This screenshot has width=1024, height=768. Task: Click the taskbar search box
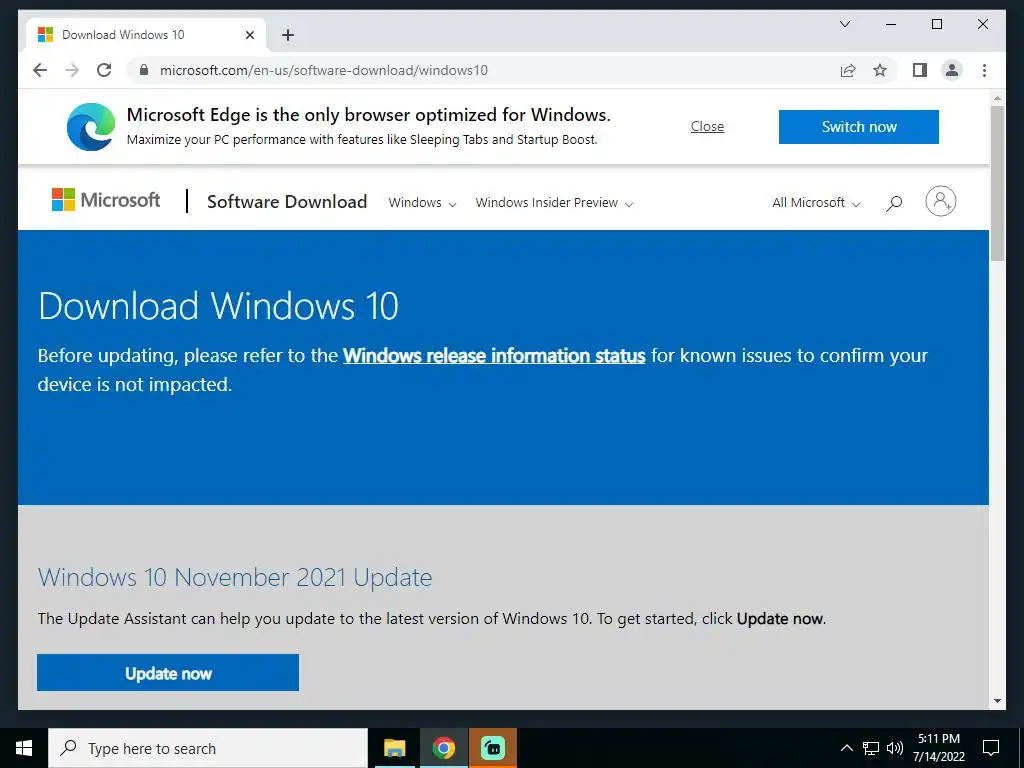[x=208, y=748]
